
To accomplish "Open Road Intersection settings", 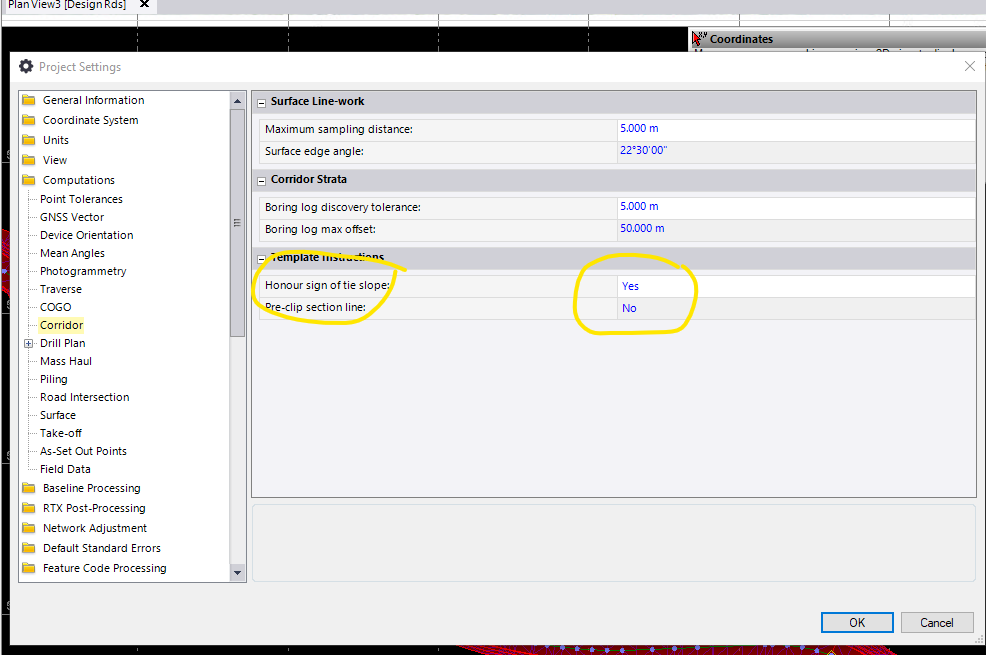I will (x=84, y=397).
